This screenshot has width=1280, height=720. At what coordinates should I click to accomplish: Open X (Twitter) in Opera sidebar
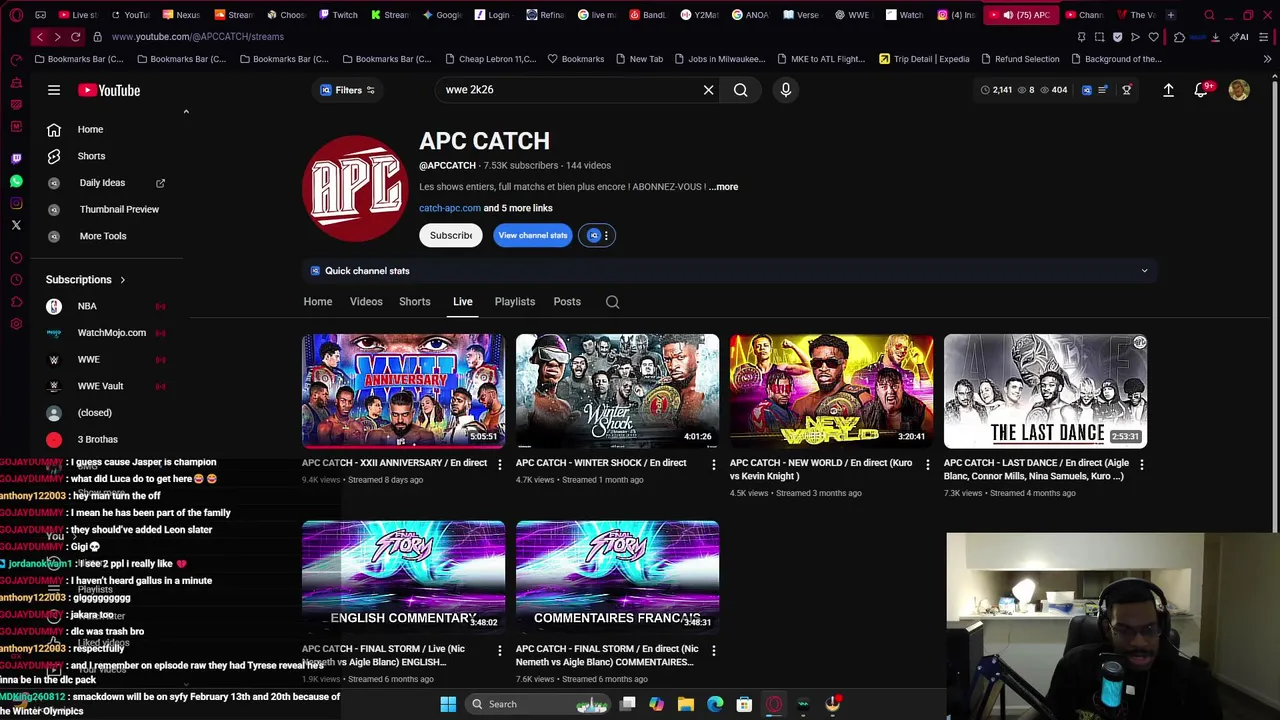[16, 225]
